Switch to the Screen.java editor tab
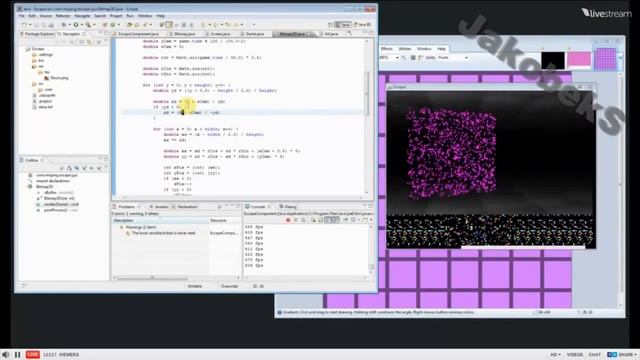Screen dimensions: 640x360 [220, 34]
